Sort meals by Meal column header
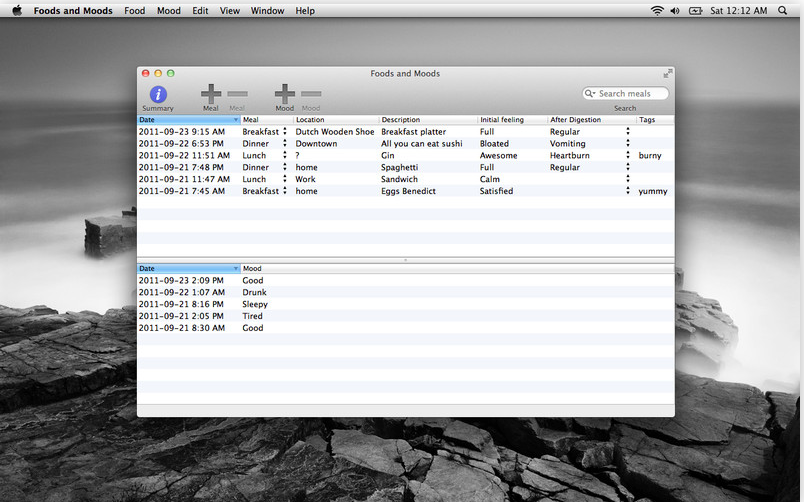 267,119
